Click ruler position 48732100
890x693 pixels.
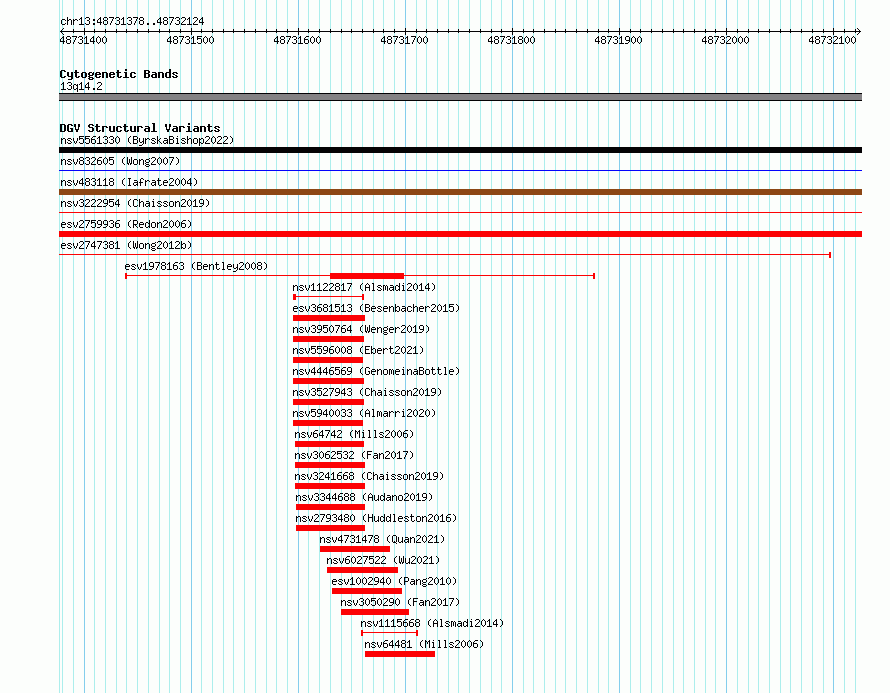[832, 40]
